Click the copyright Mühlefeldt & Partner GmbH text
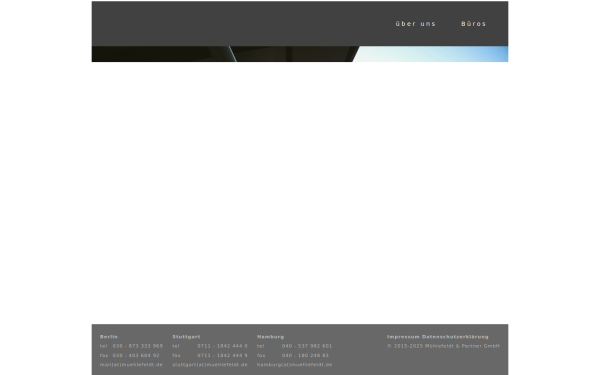Viewport: 600px width, 375px height. point(443,346)
